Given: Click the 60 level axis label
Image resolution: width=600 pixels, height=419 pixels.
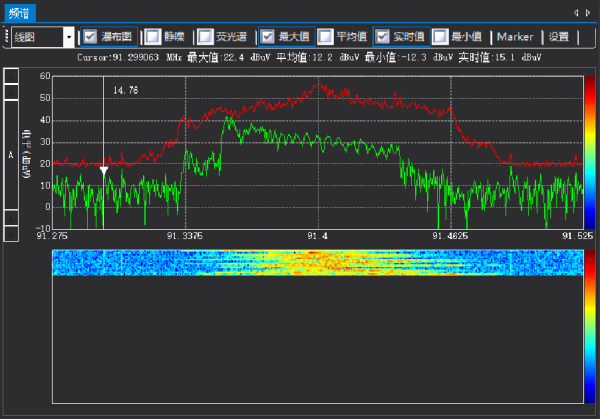Looking at the screenshot, I should point(45,76).
